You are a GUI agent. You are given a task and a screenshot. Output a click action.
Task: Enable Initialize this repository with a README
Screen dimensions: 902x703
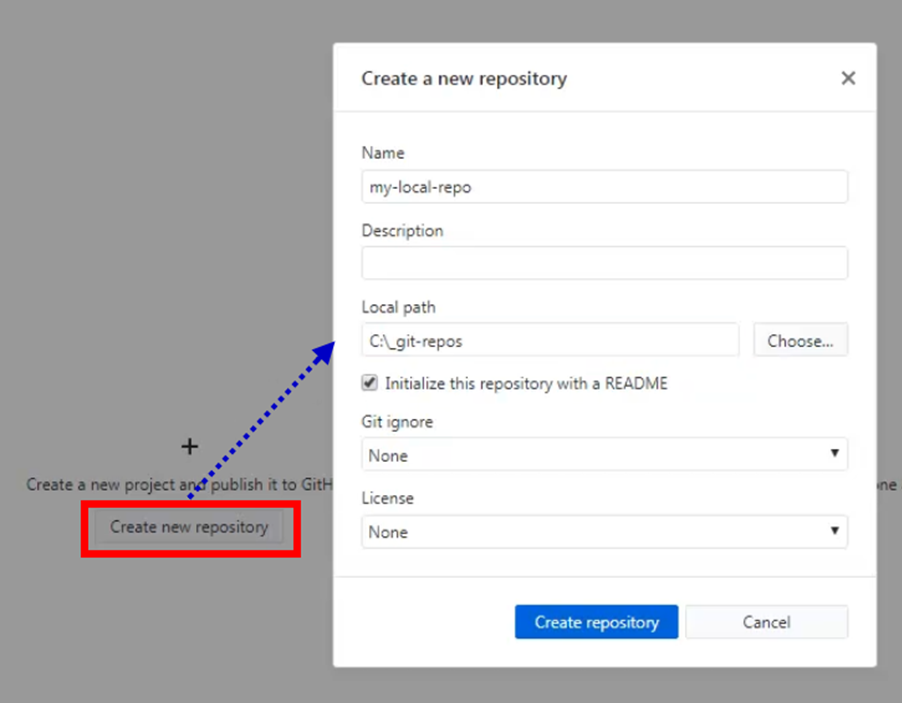(370, 383)
